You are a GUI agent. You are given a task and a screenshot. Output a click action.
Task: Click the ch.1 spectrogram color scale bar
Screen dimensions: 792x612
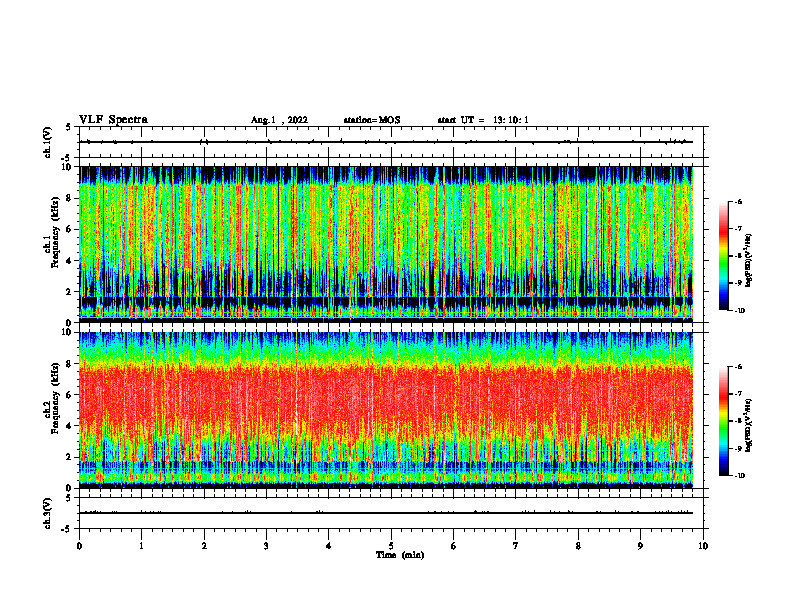click(723, 256)
